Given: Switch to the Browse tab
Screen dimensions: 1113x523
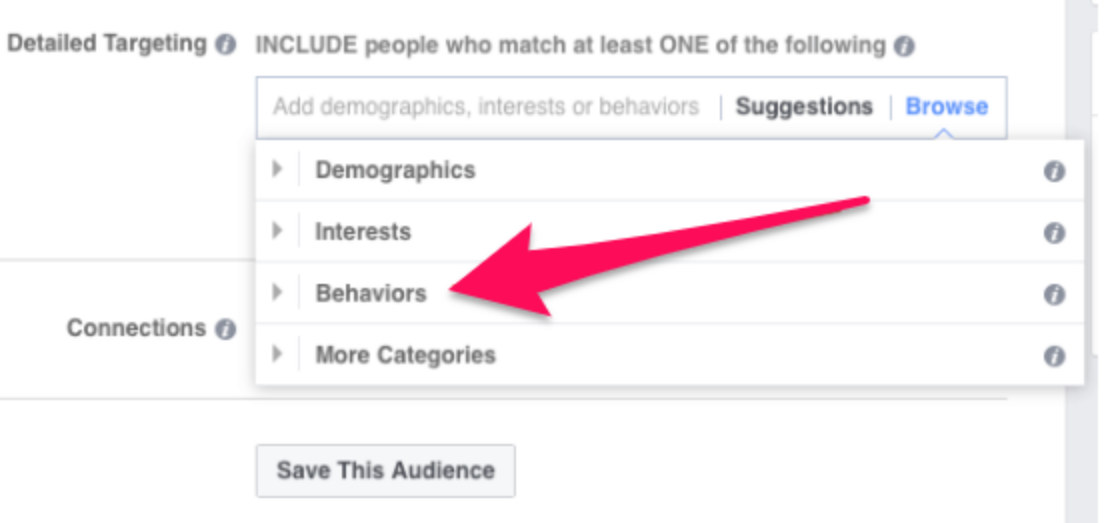Looking at the screenshot, I should [x=947, y=106].
